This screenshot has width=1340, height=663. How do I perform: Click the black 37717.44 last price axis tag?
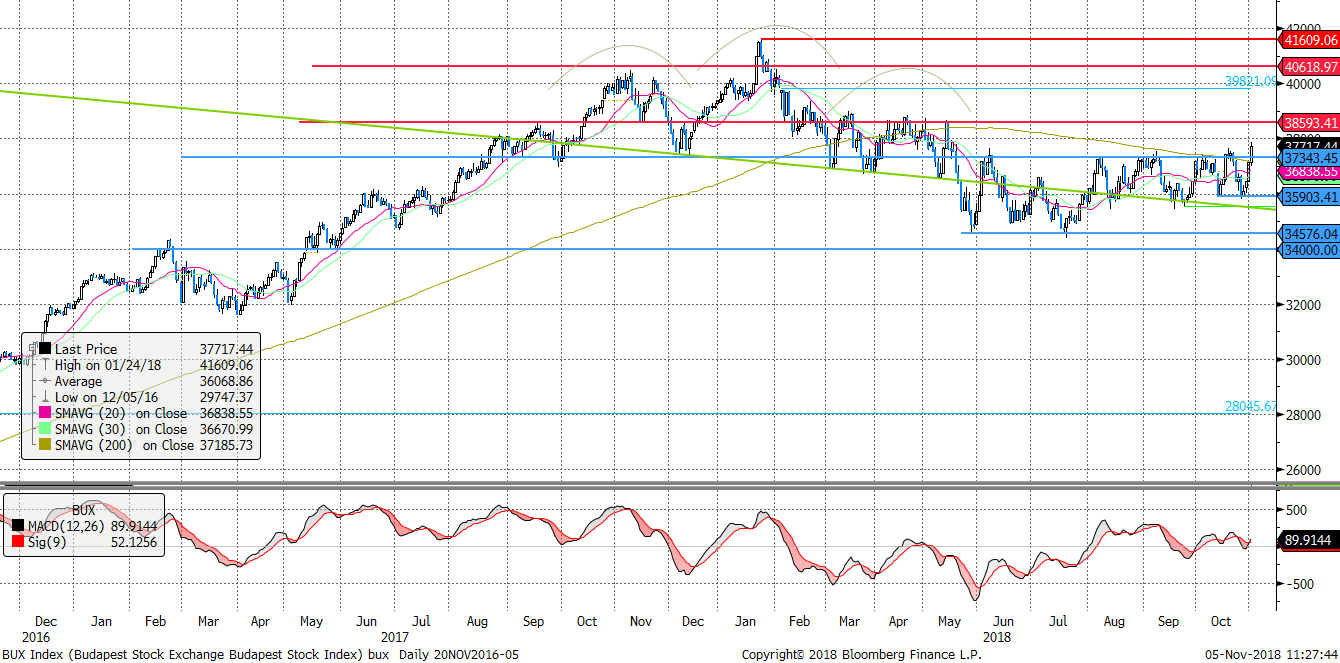click(1310, 145)
